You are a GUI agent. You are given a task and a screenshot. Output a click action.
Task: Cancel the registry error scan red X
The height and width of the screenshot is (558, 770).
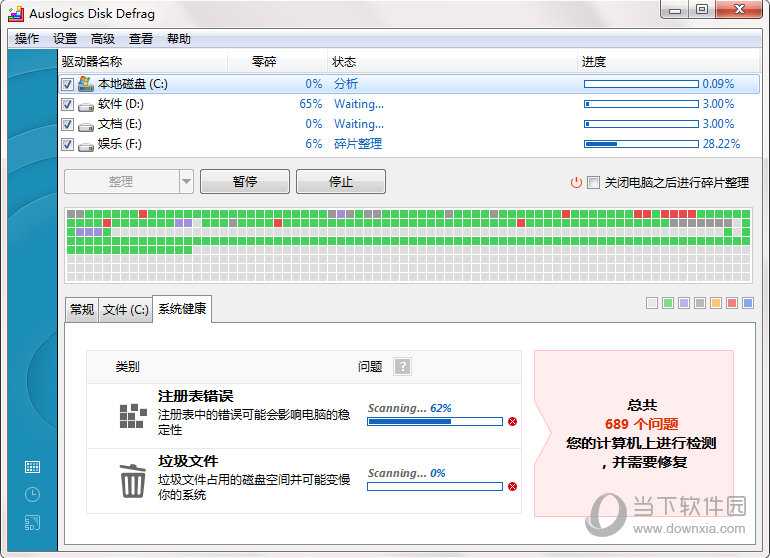point(512,421)
